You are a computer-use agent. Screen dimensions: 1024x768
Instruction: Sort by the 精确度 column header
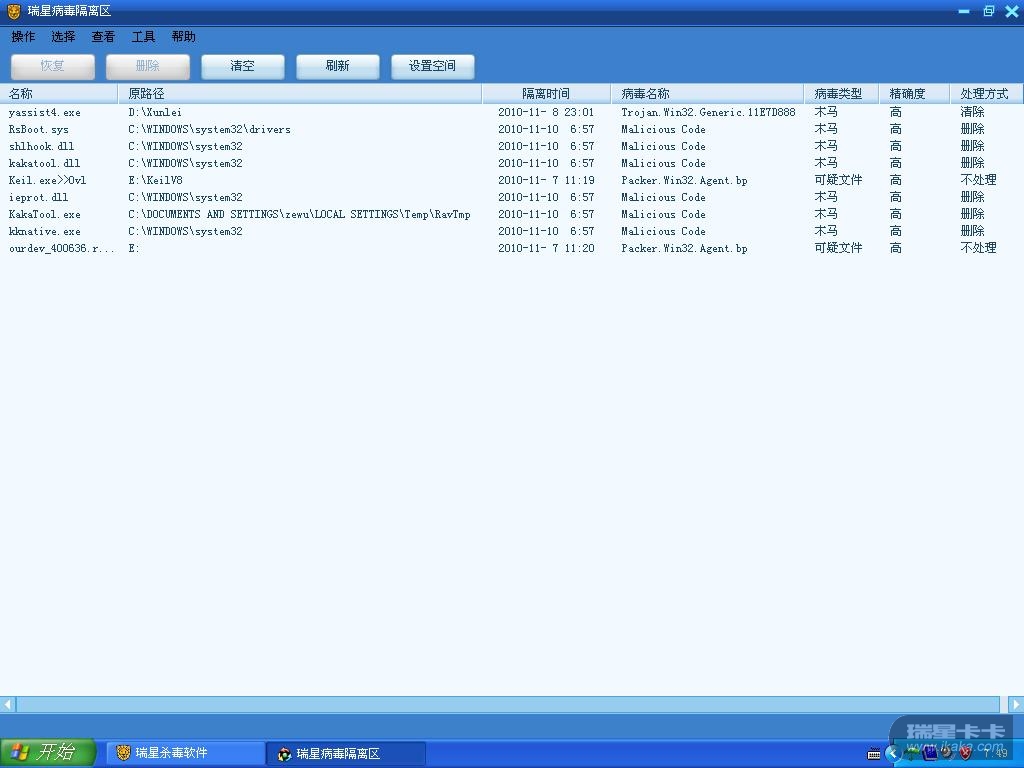(x=914, y=93)
